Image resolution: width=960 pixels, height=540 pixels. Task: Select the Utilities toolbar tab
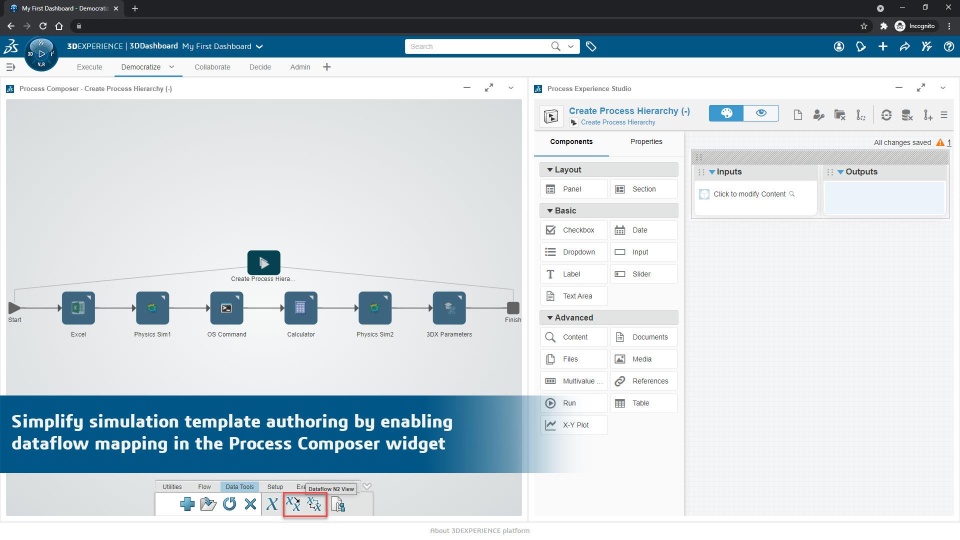[x=172, y=487]
